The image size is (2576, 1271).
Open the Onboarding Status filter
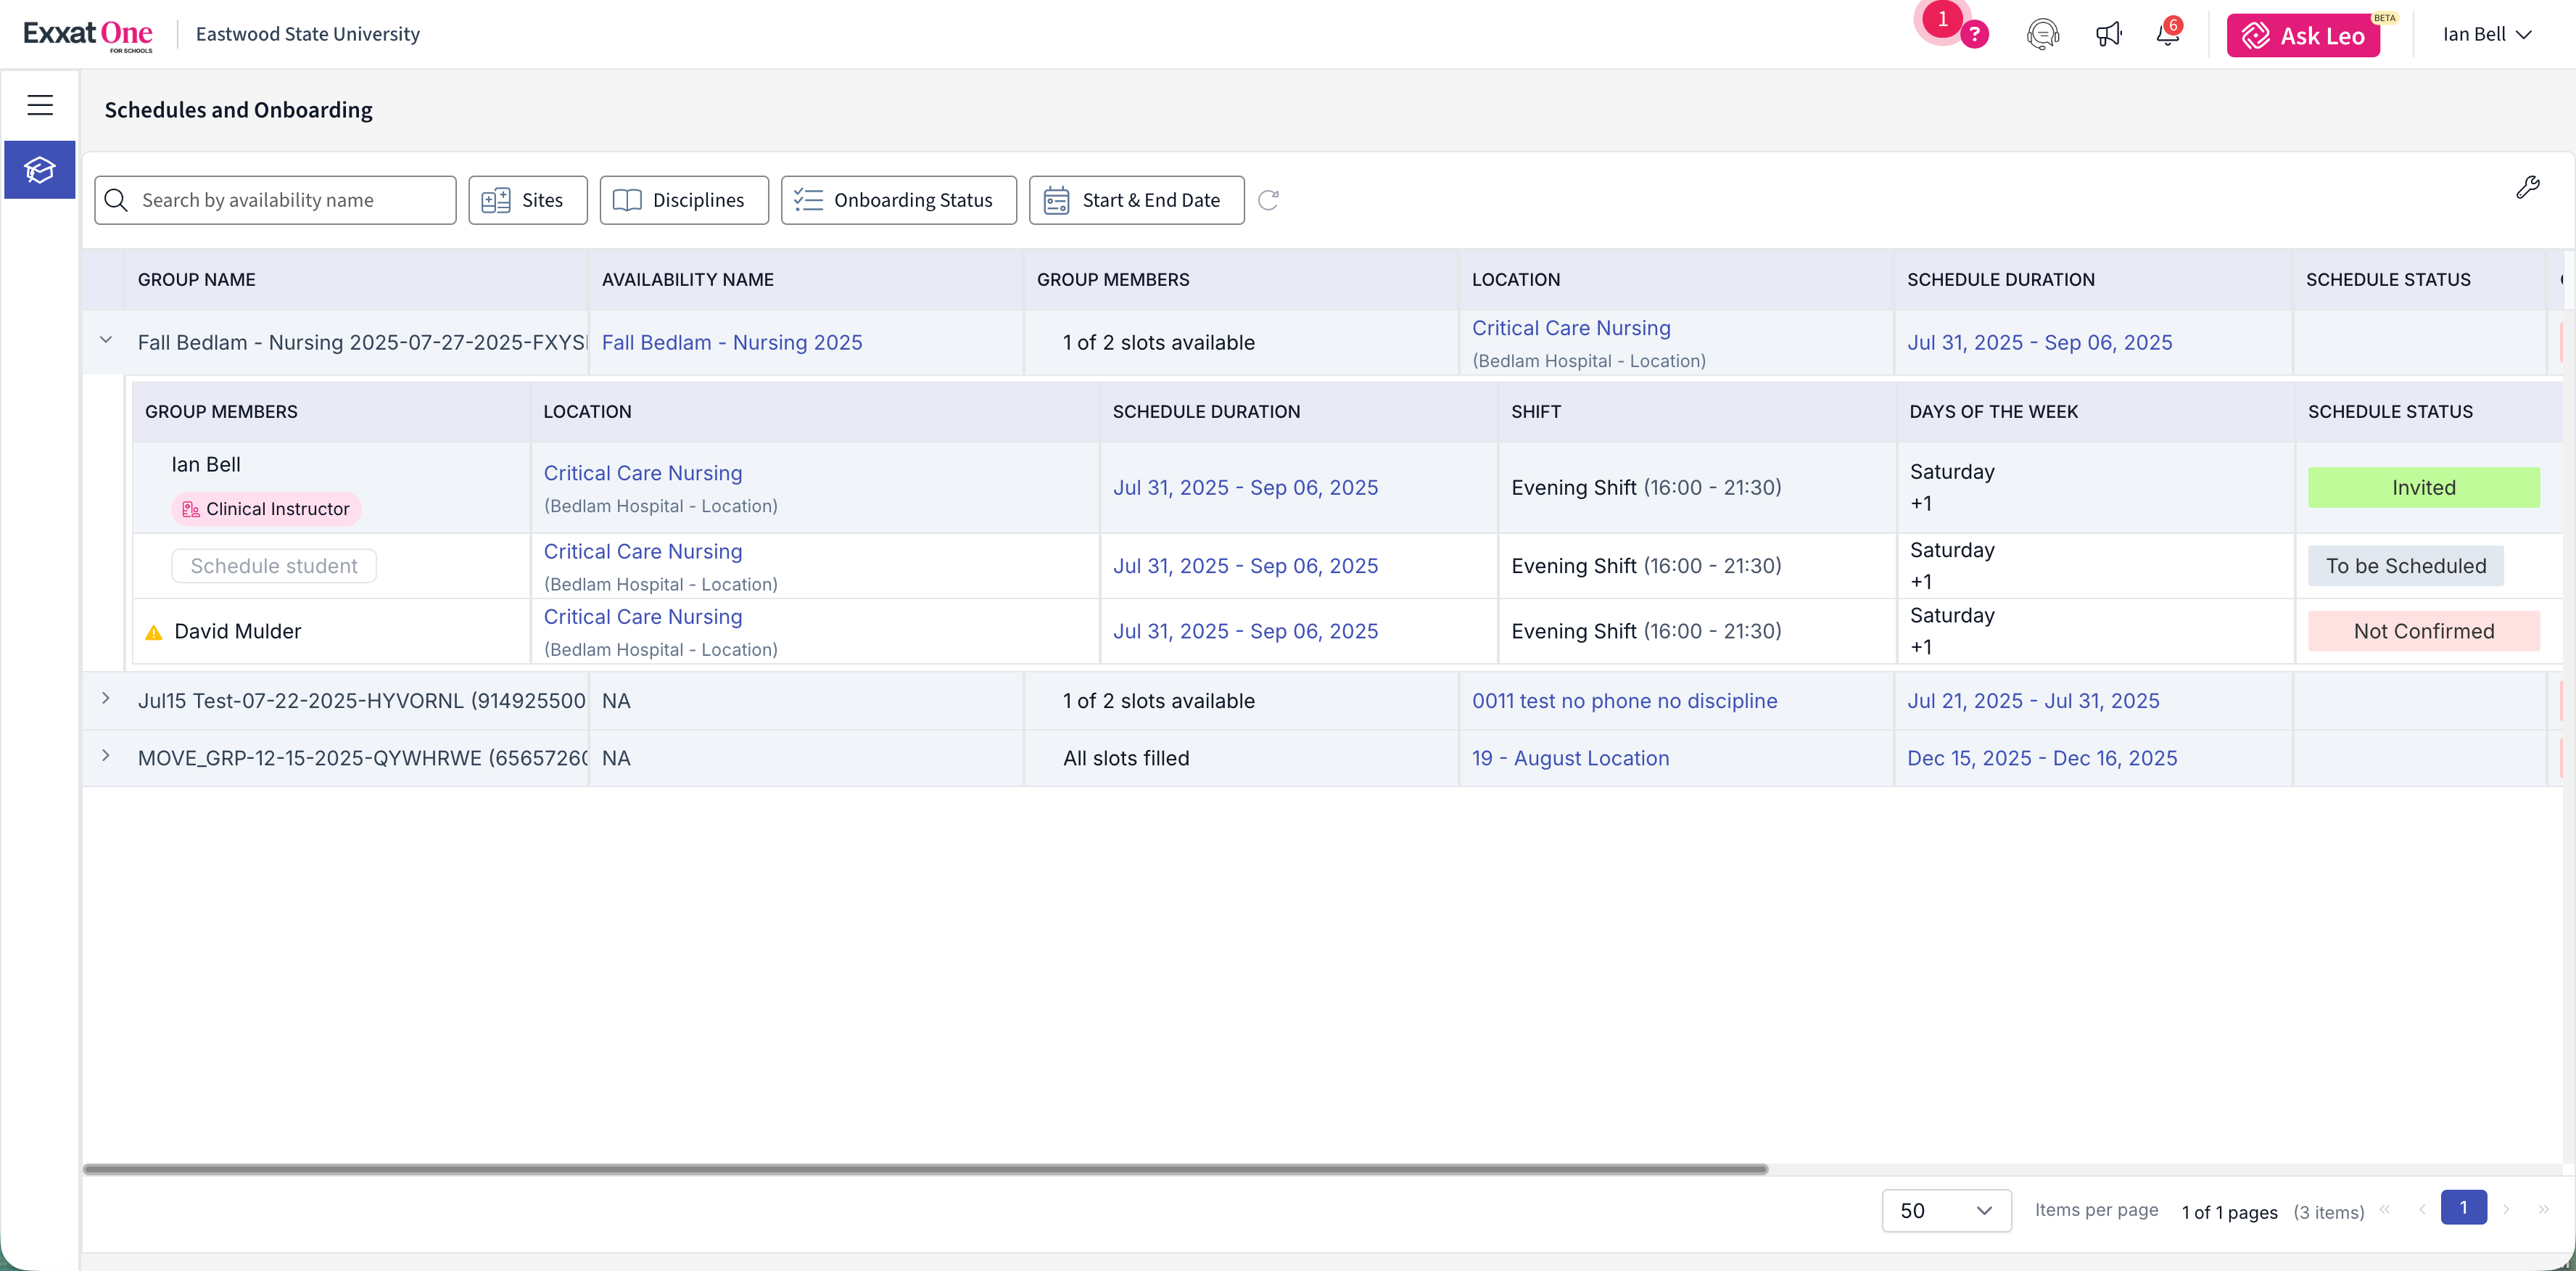pos(898,200)
